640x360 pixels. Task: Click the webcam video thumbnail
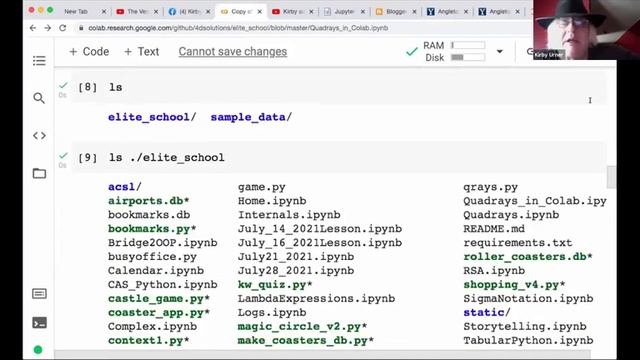click(587, 30)
